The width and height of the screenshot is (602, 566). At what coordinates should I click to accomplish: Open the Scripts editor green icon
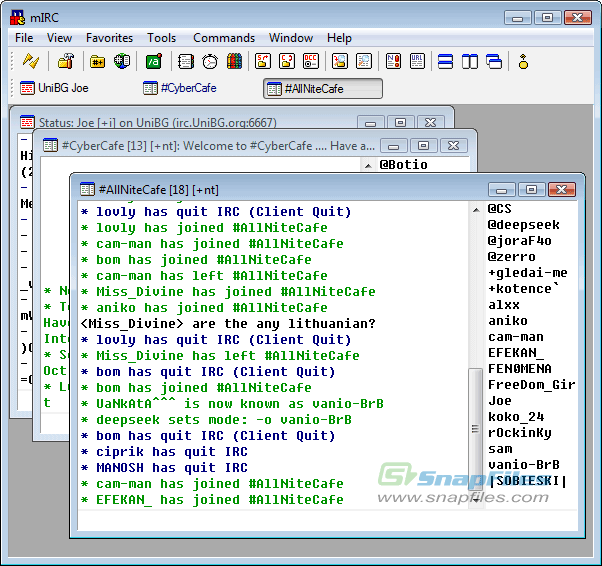[154, 61]
